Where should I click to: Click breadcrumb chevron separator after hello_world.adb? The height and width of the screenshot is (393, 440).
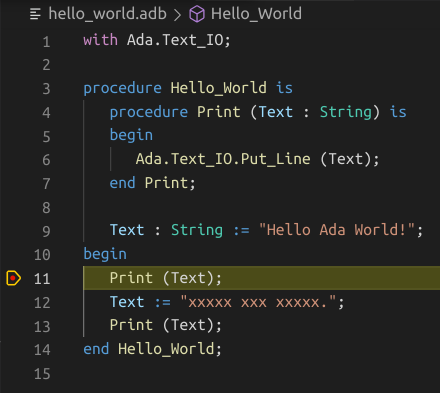point(178,15)
